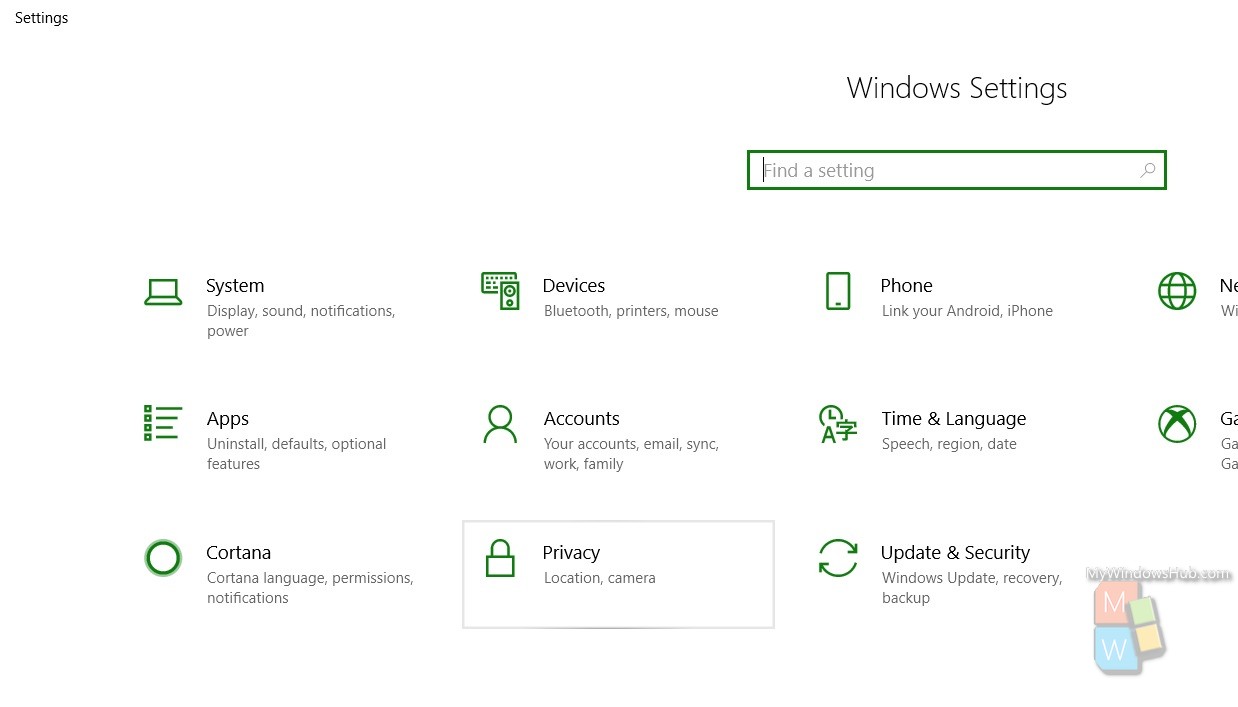
Task: Select the text "Bluetooth, printers, mouse"
Action: pyautogui.click(x=631, y=311)
